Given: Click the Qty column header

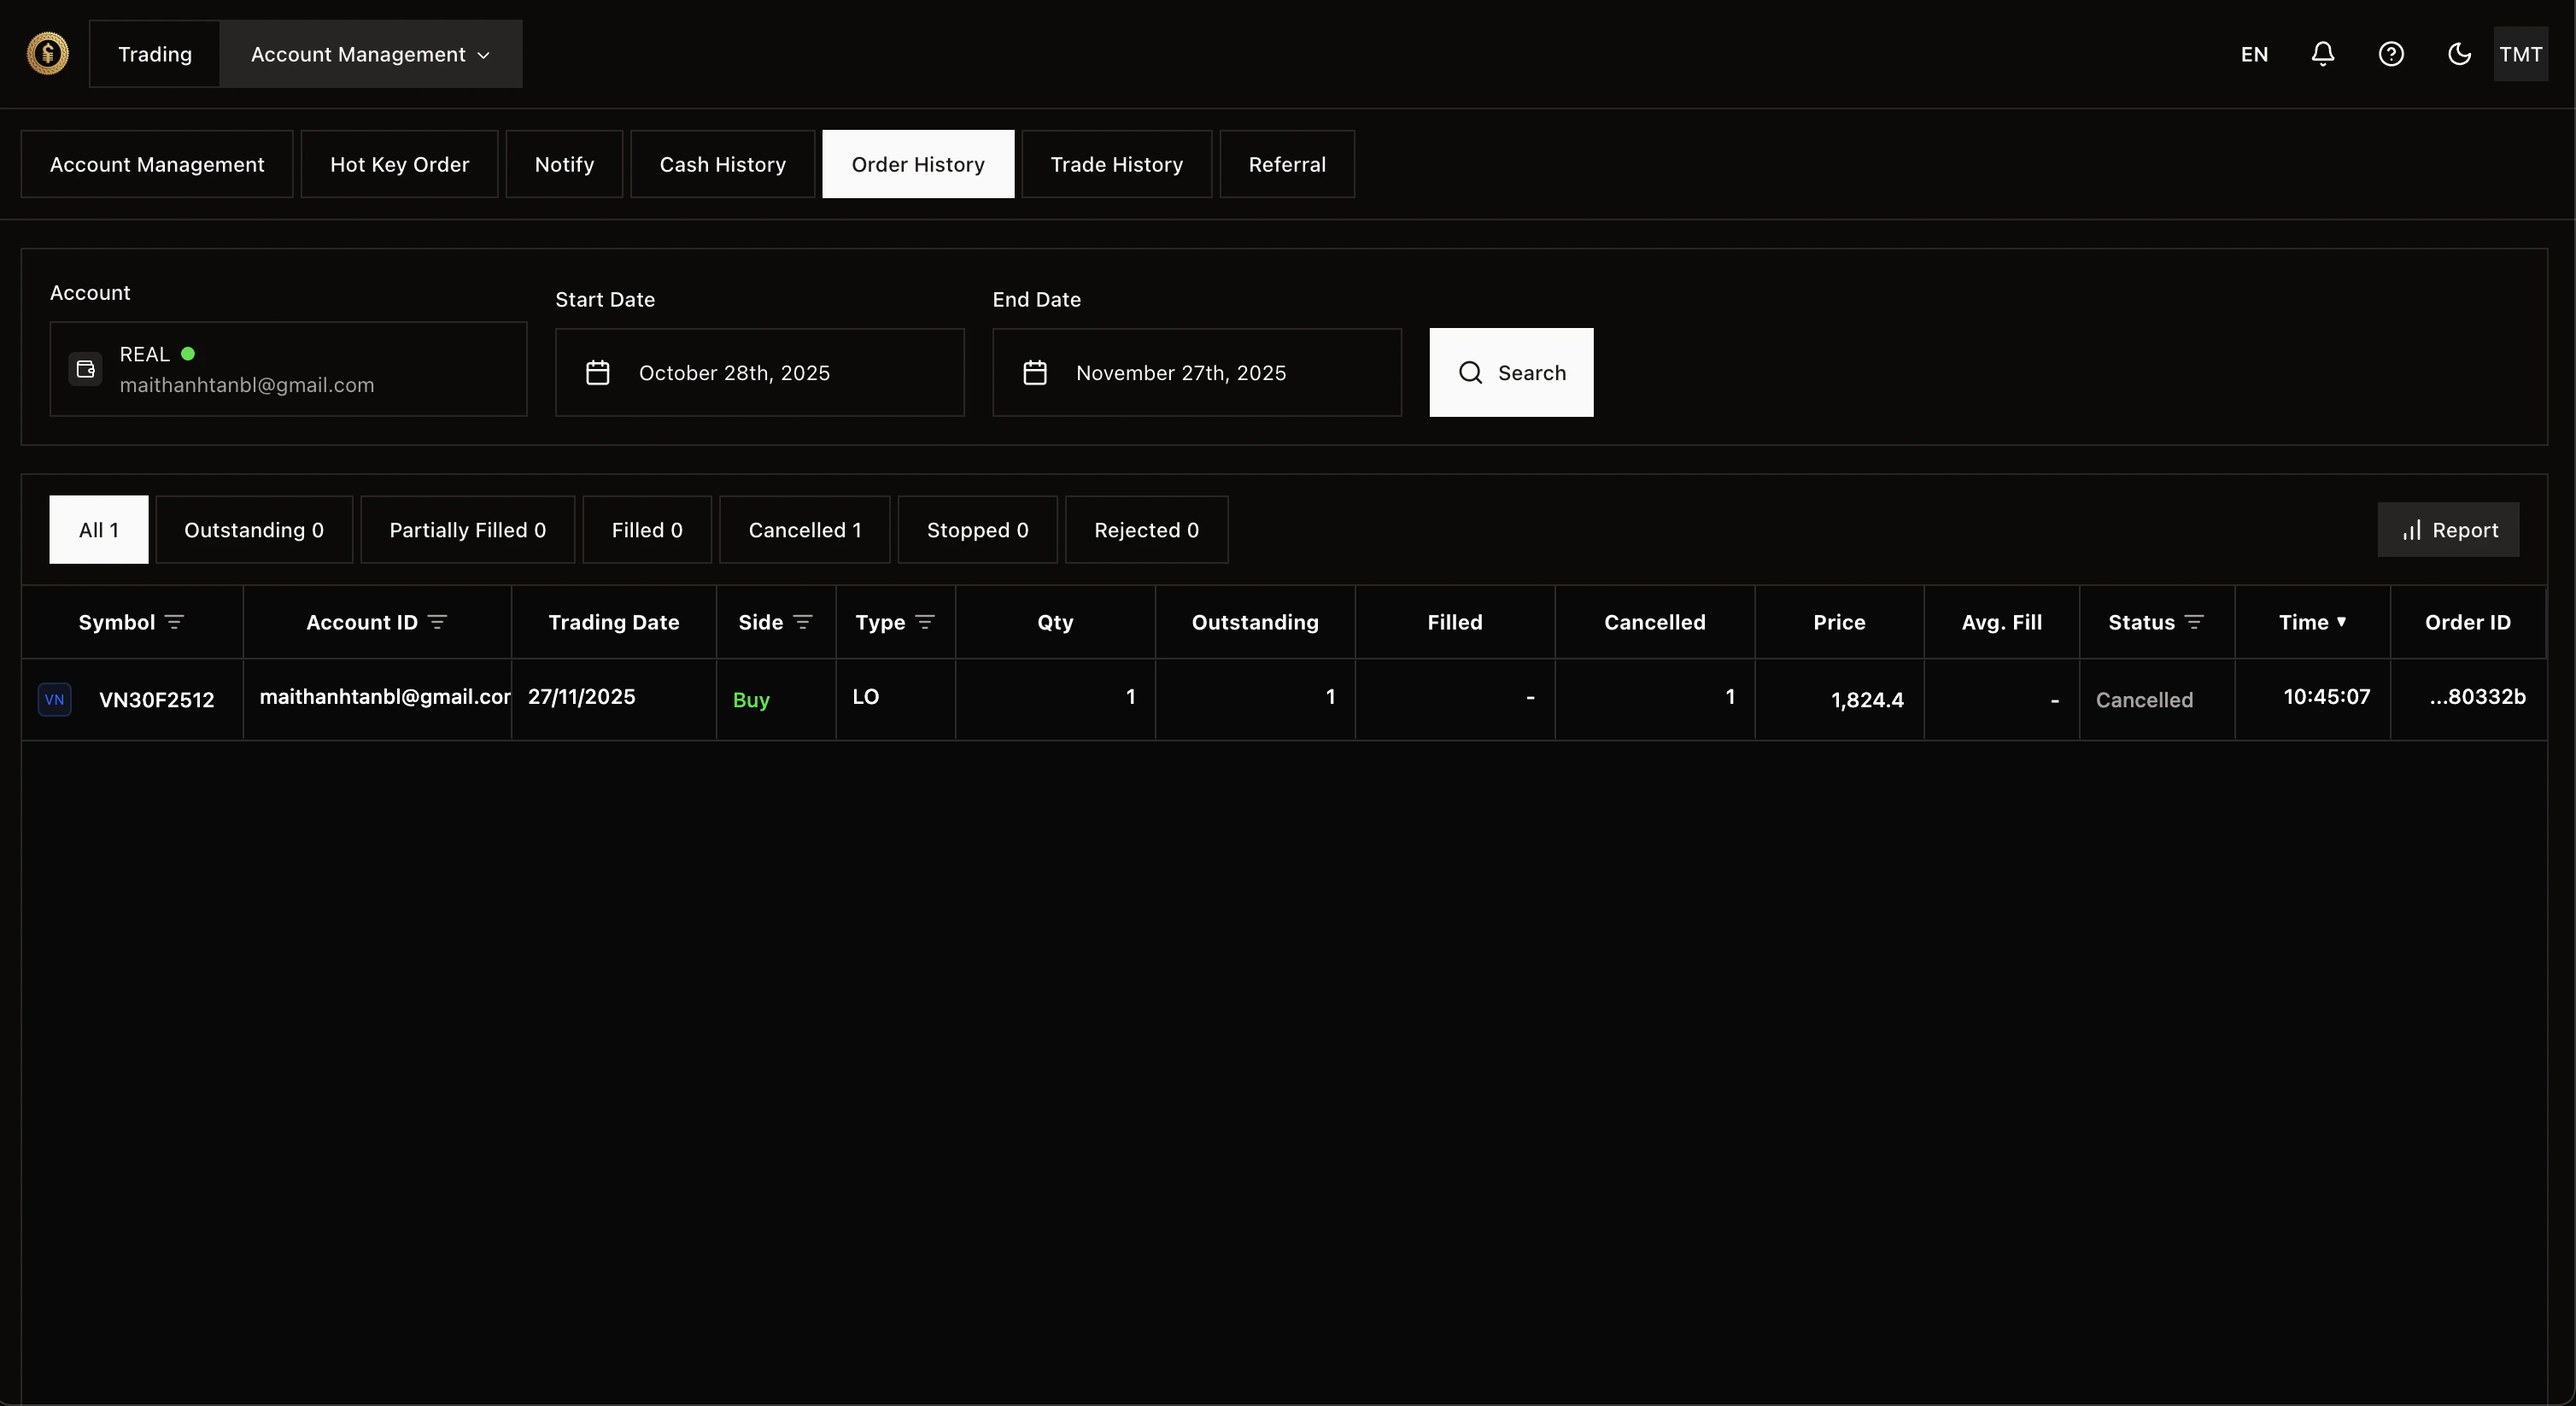Looking at the screenshot, I should coord(1055,622).
